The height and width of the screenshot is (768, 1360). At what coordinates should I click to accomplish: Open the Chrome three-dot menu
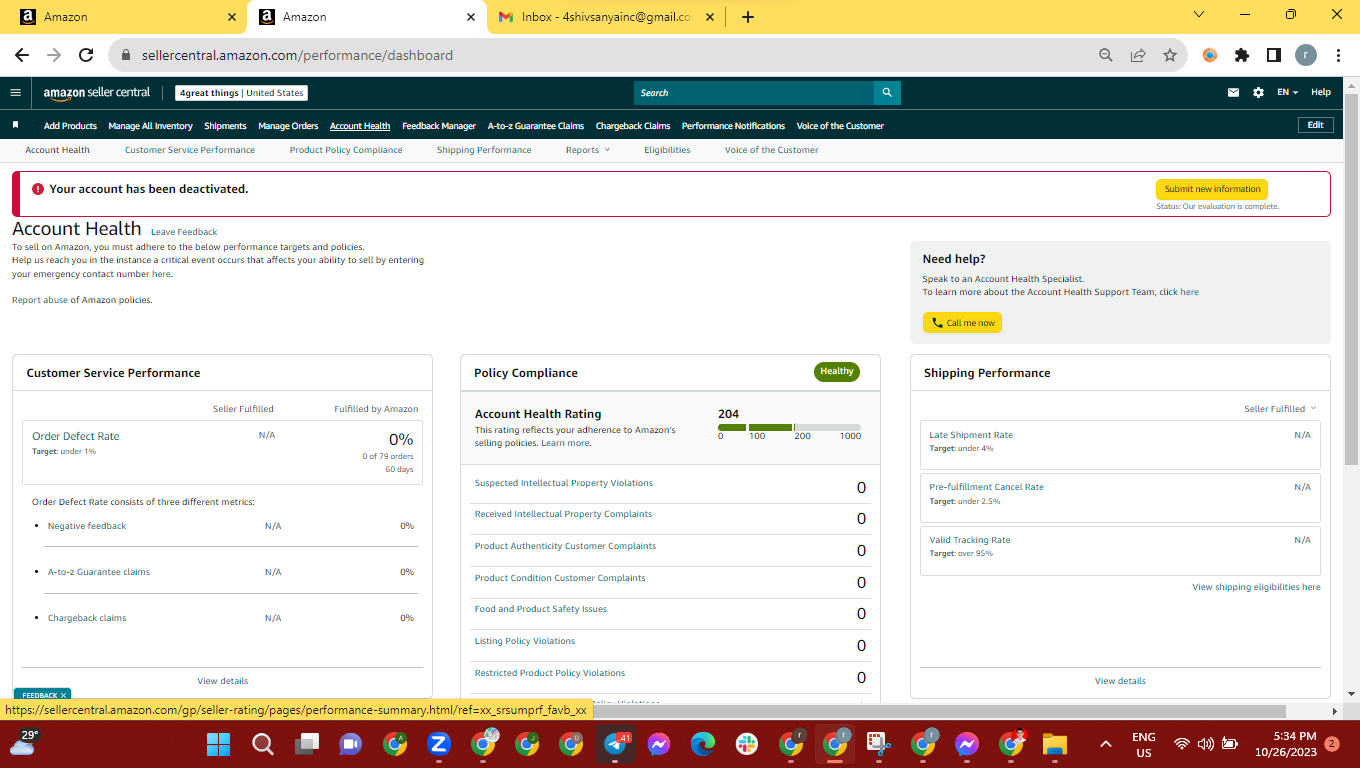pyautogui.click(x=1337, y=56)
